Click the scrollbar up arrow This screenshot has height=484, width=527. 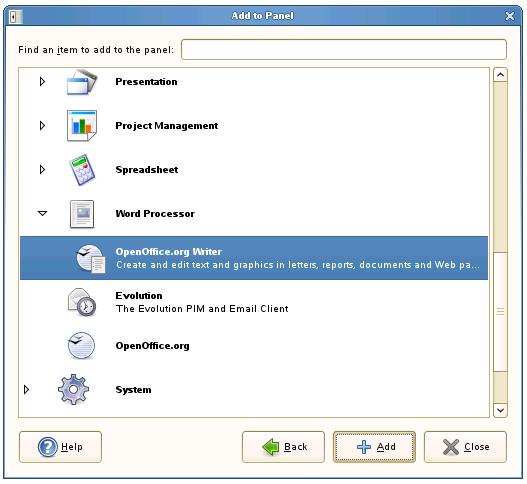click(500, 75)
